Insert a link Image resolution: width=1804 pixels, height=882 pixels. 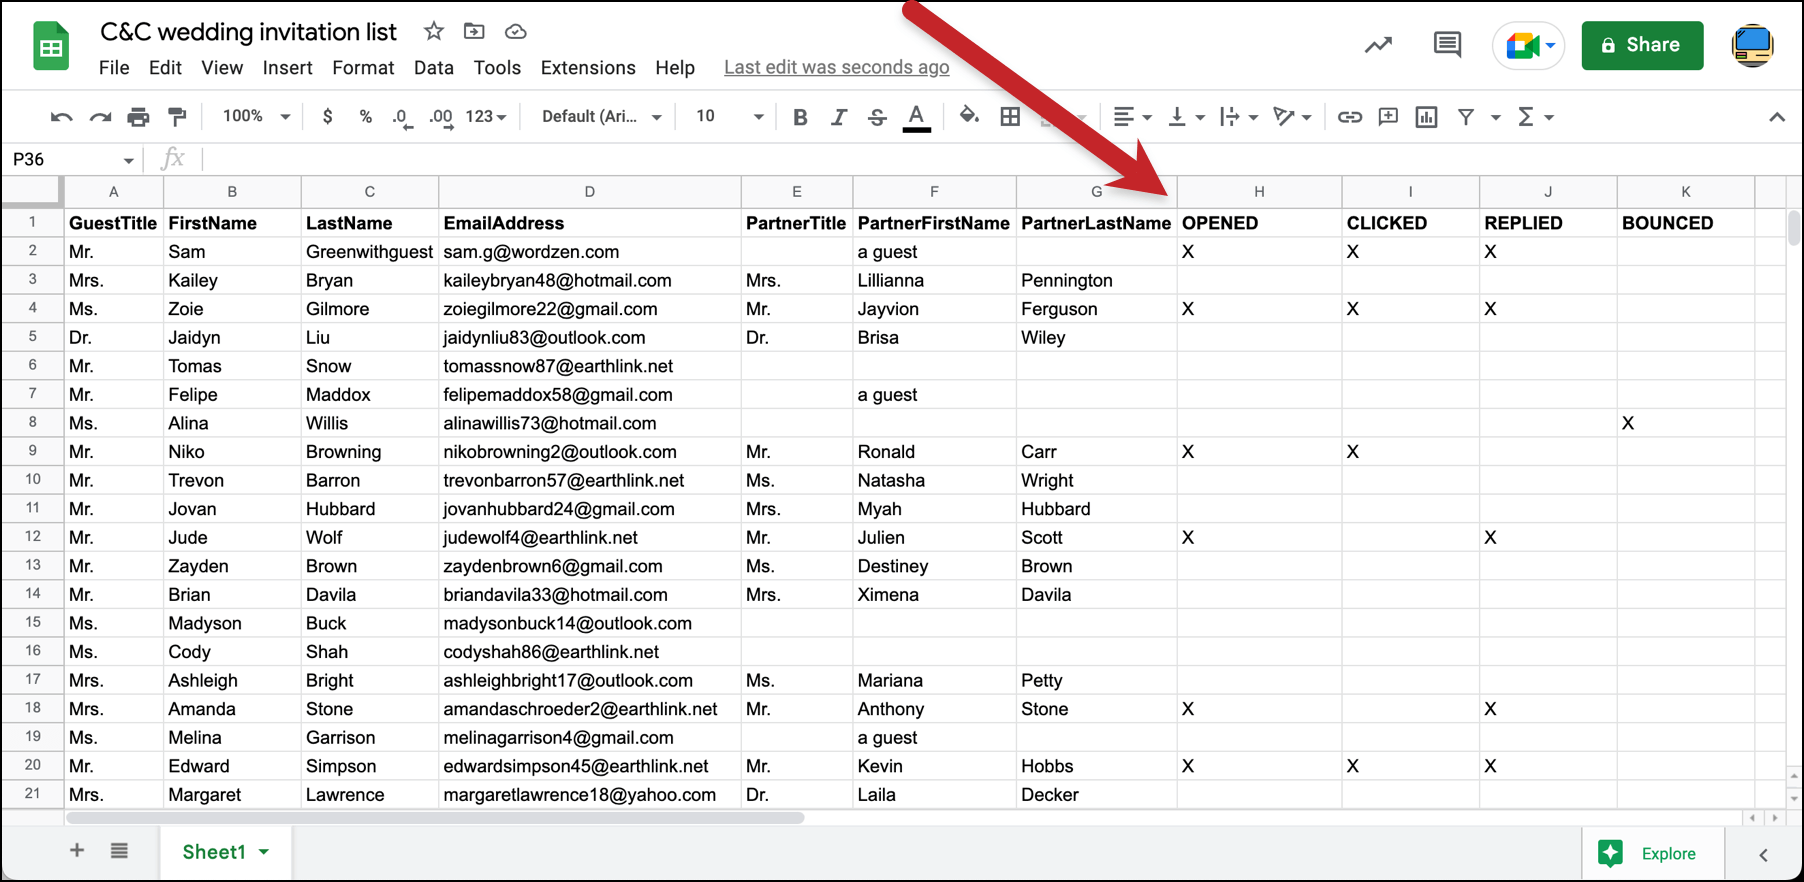(1349, 117)
